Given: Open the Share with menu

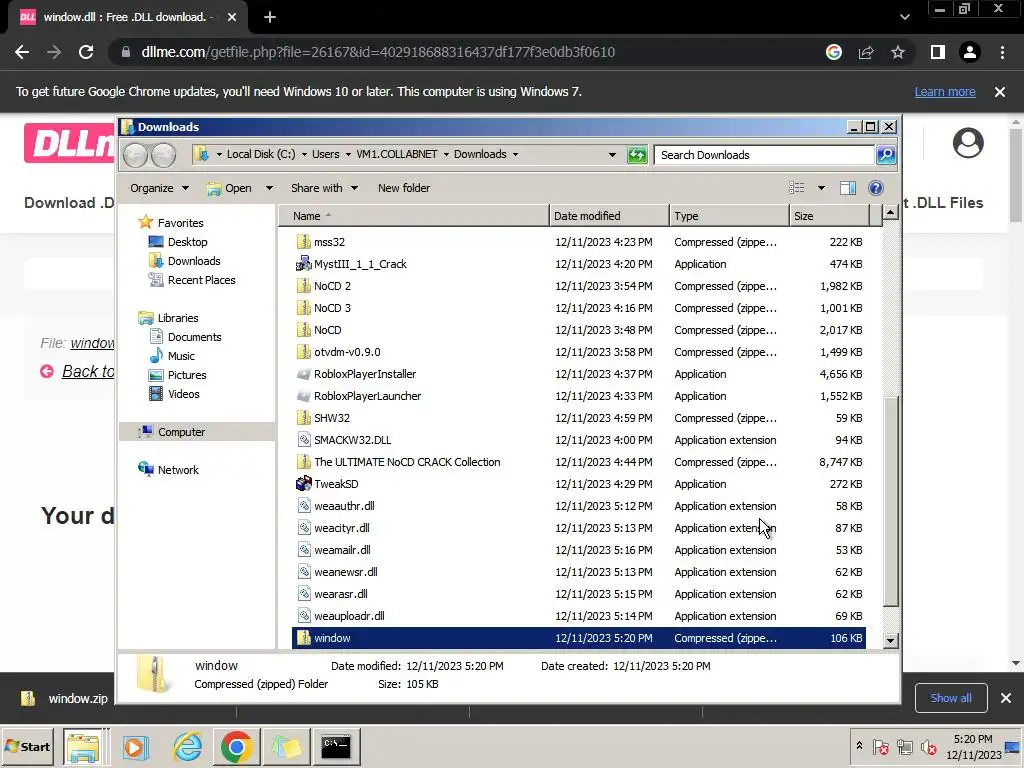Looking at the screenshot, I should 325,188.
